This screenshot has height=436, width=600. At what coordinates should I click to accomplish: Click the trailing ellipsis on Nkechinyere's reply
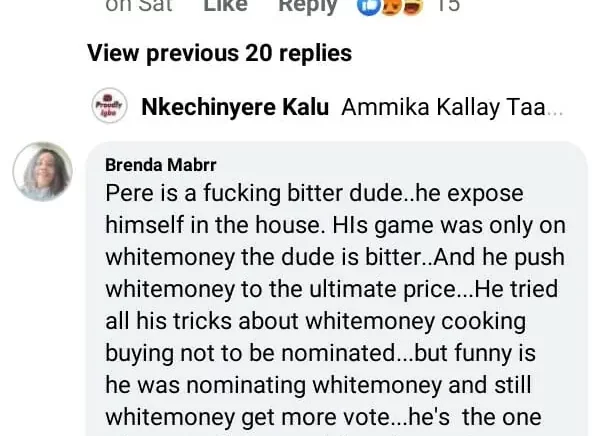[x=556, y=109]
